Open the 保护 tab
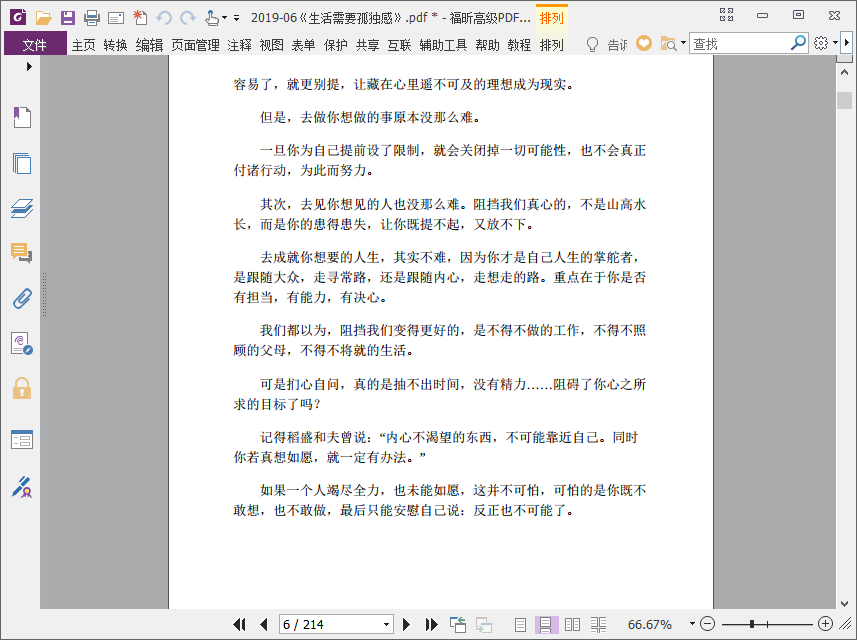Viewport: 857px width, 640px height. tap(336, 45)
